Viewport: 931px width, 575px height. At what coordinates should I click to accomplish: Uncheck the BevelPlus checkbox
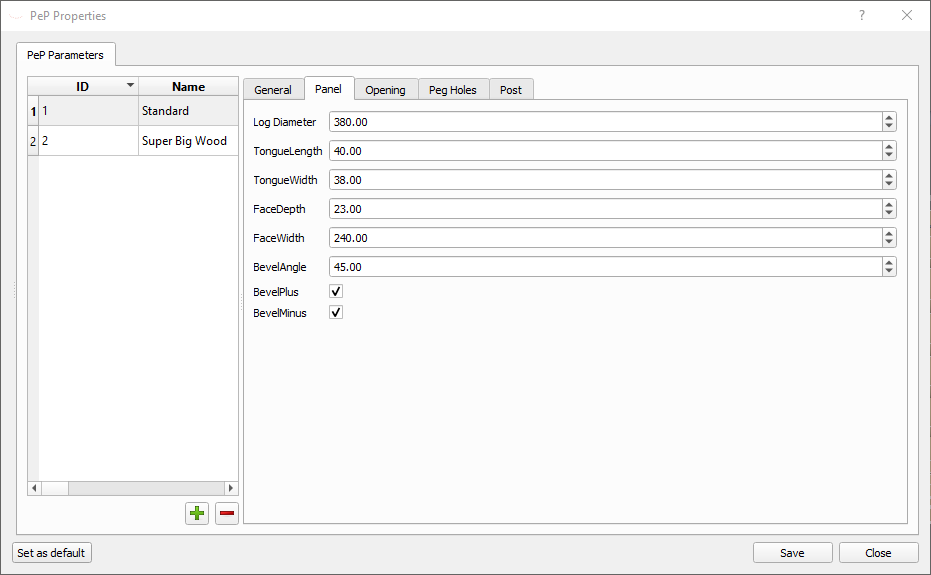[x=336, y=292]
